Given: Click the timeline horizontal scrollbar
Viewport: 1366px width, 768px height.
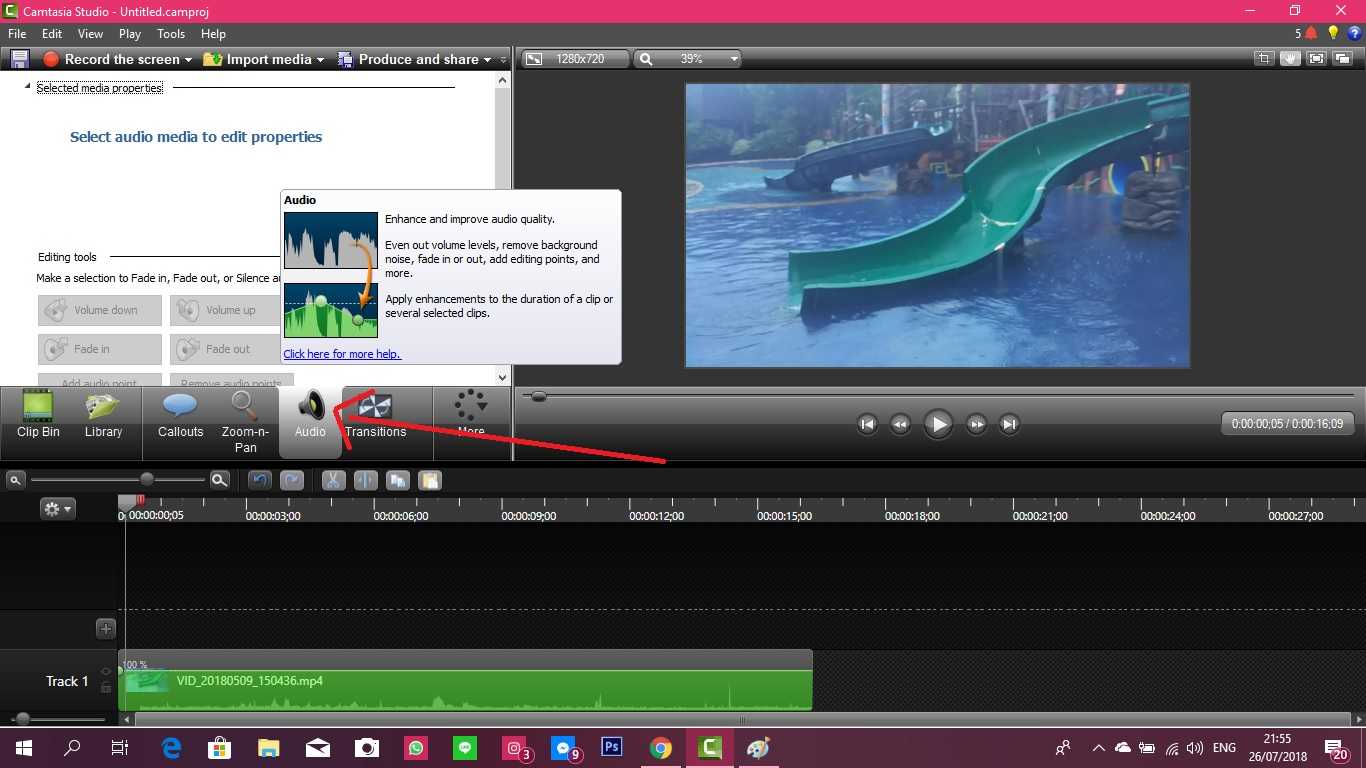Looking at the screenshot, I should [x=742, y=719].
